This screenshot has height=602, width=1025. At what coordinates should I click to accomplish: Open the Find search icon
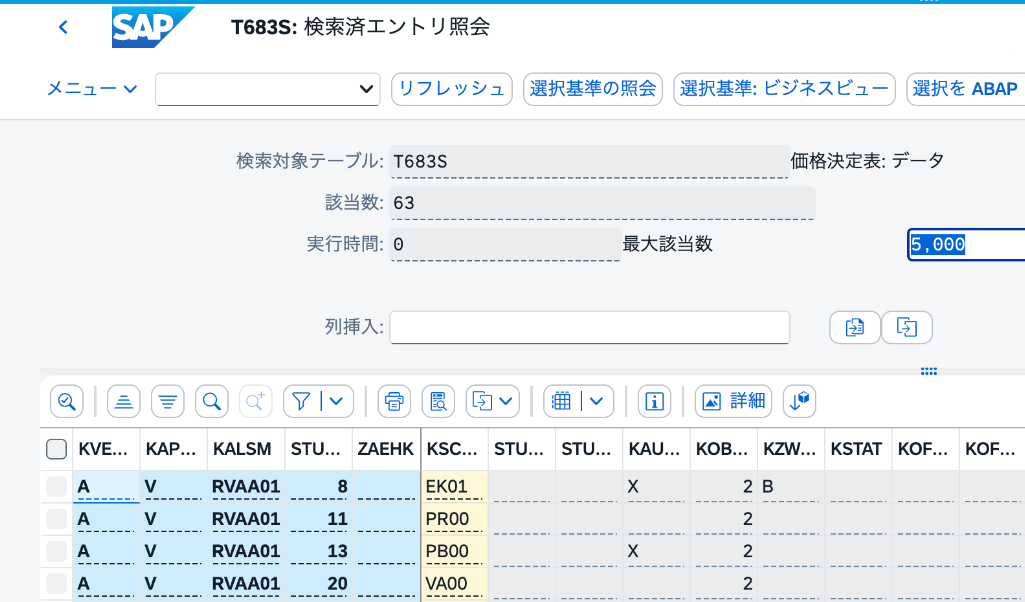click(212, 401)
